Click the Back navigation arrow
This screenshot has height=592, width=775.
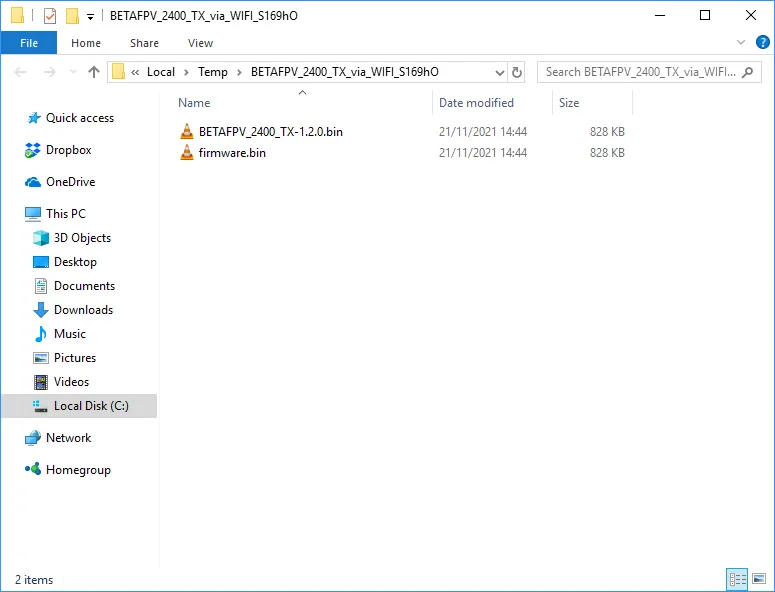(x=20, y=72)
